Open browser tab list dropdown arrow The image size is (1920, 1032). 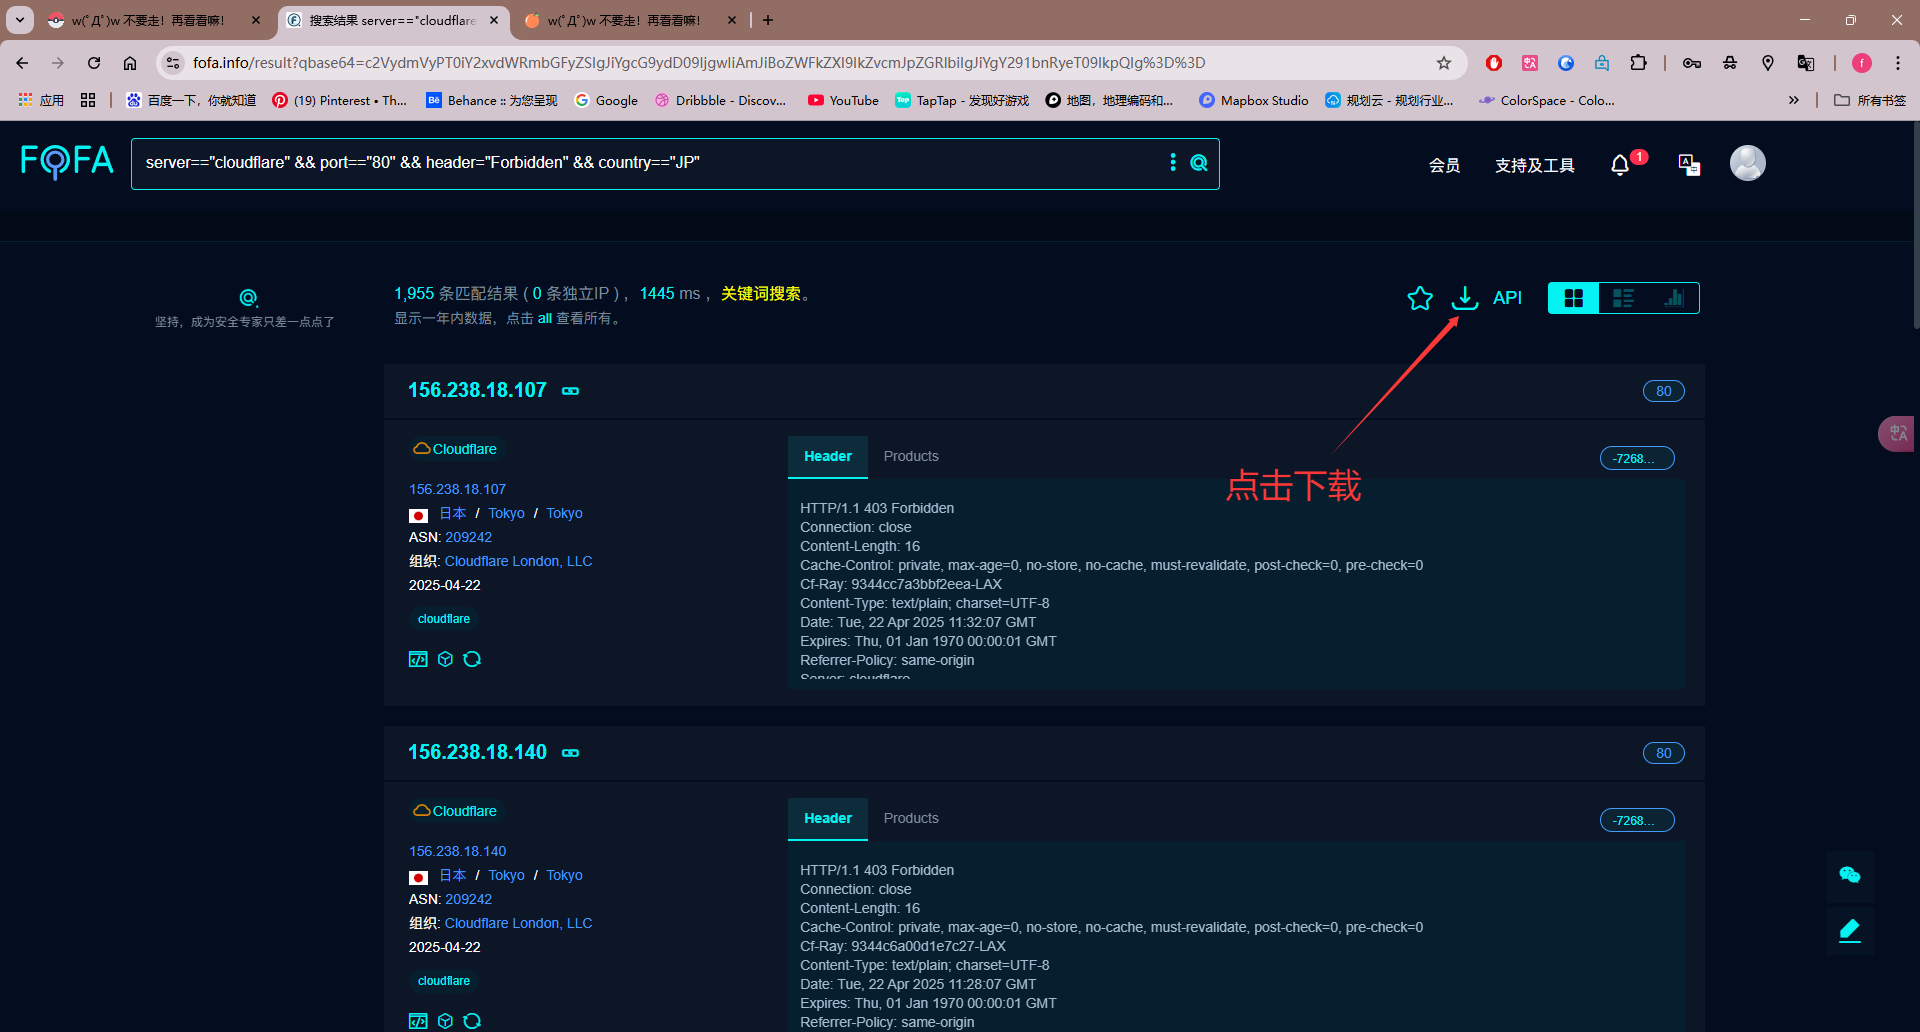[20, 20]
